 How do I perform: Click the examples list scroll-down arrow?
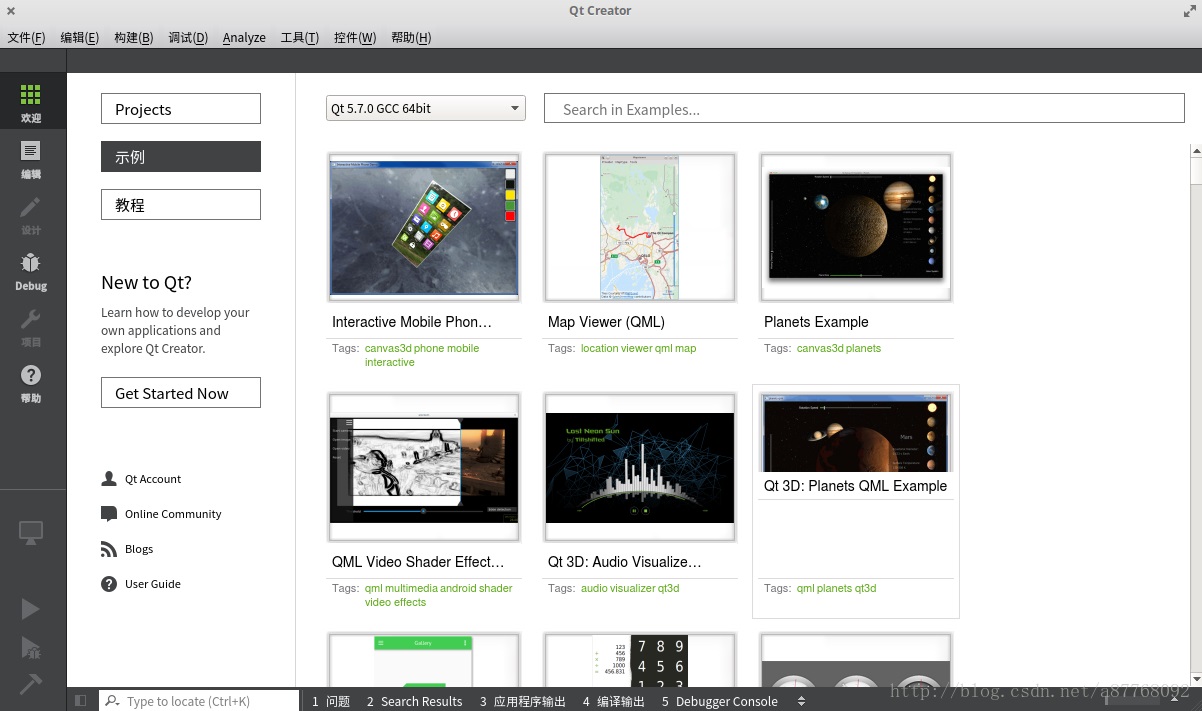(x=1196, y=679)
